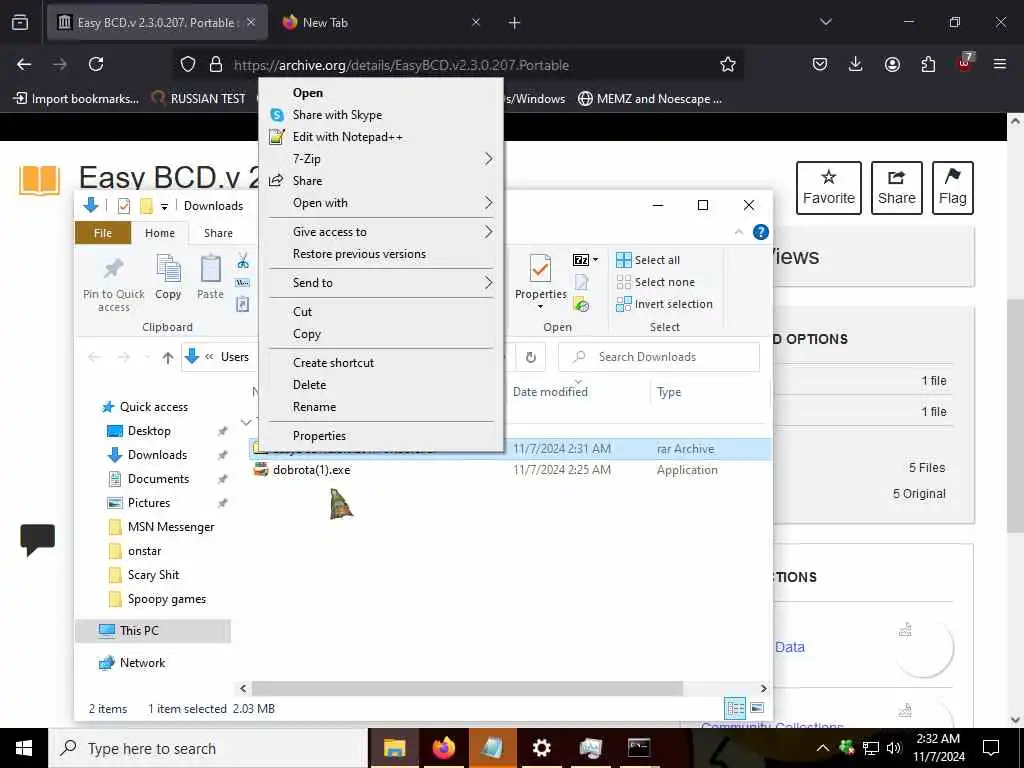Click New folder icon in Explorer title bar
The width and height of the screenshot is (1024, 768).
pyautogui.click(x=146, y=206)
